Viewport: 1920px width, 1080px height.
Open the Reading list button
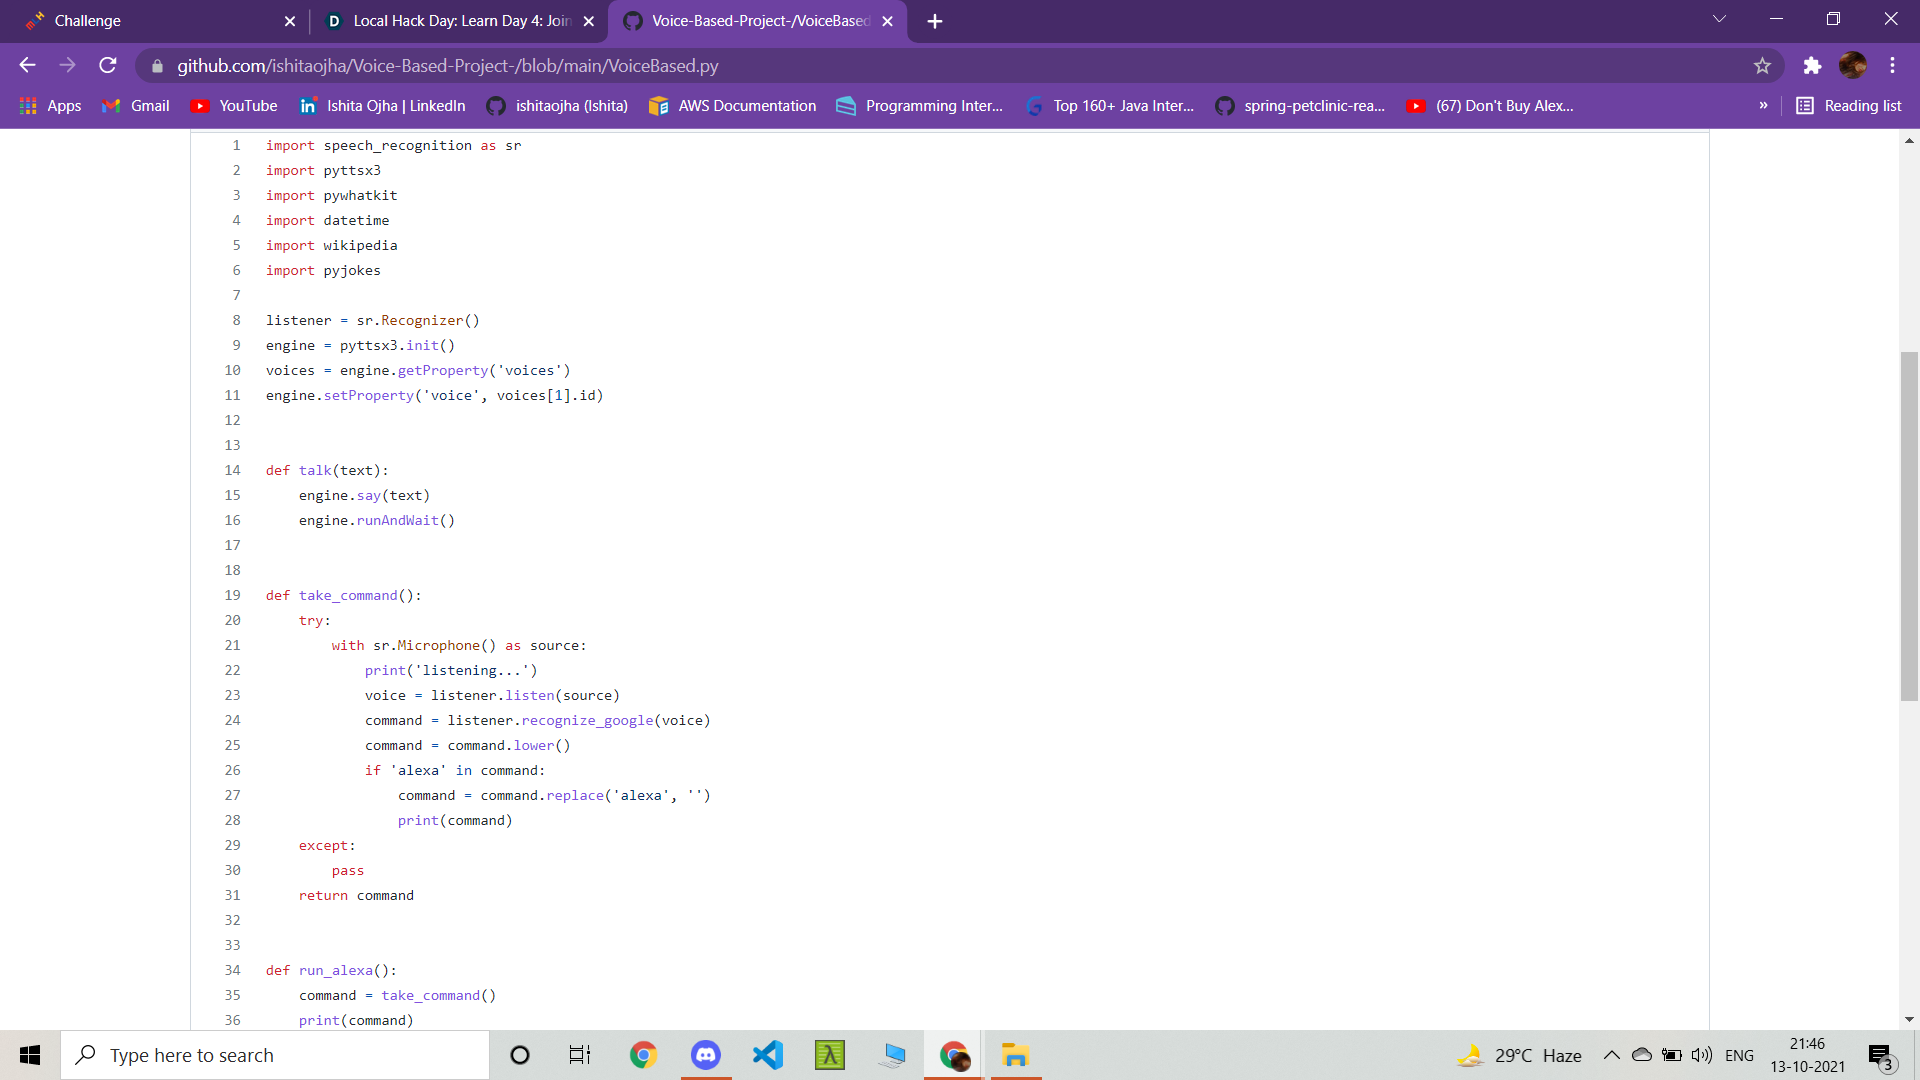pos(1849,106)
